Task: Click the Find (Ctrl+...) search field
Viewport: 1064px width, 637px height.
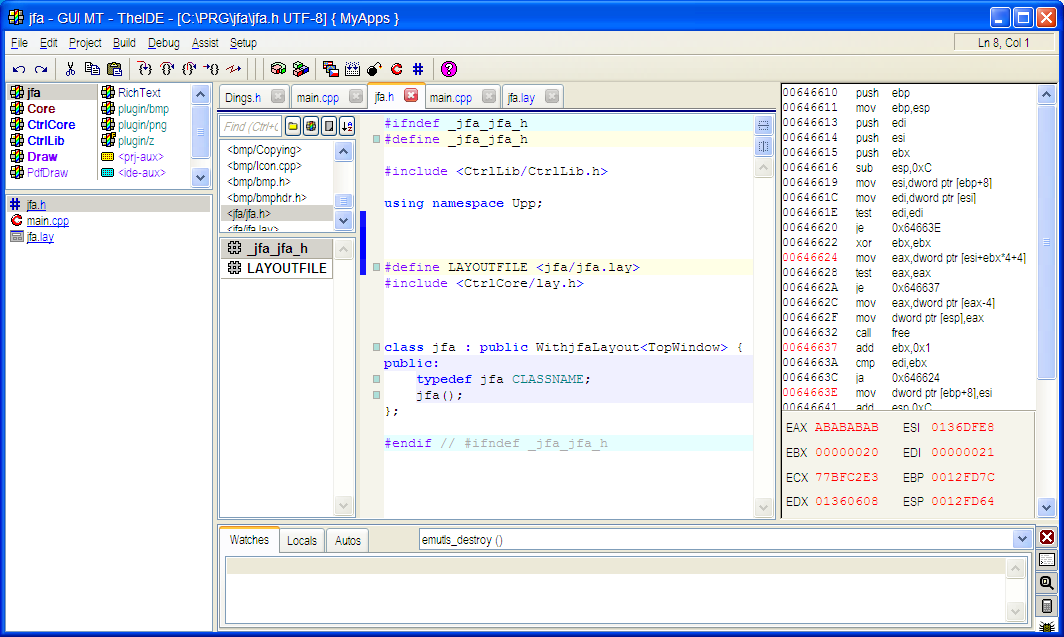Action: click(x=251, y=126)
